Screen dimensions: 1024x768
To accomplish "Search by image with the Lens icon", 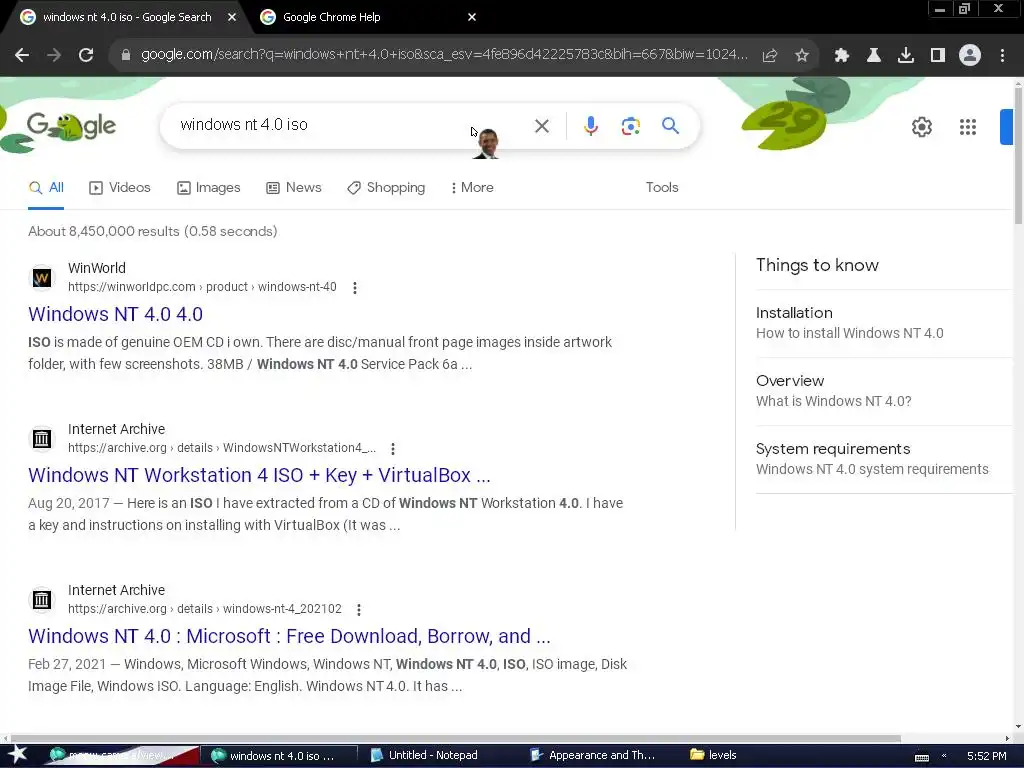I will pyautogui.click(x=631, y=126).
